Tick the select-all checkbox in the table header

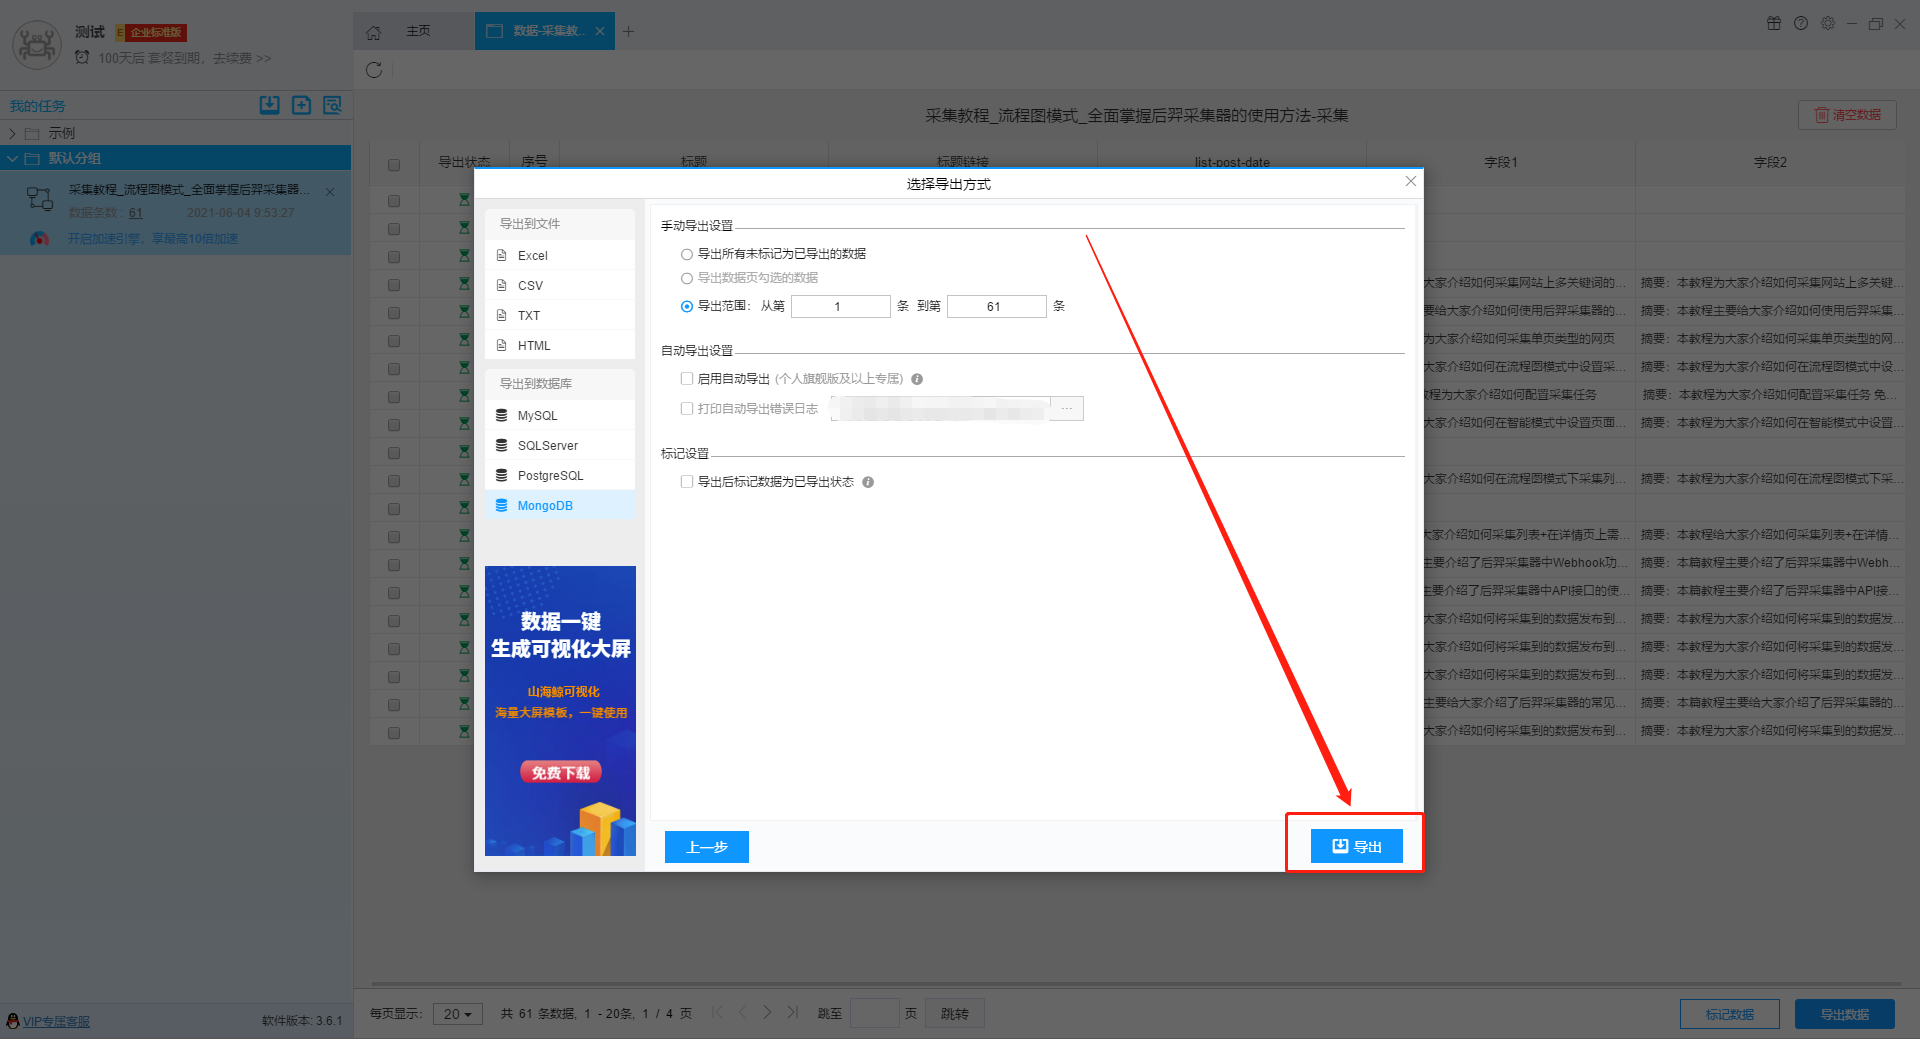click(394, 165)
